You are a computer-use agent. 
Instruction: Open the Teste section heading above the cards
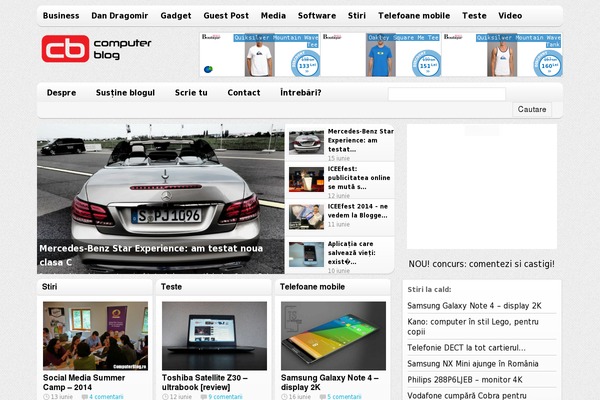click(171, 287)
